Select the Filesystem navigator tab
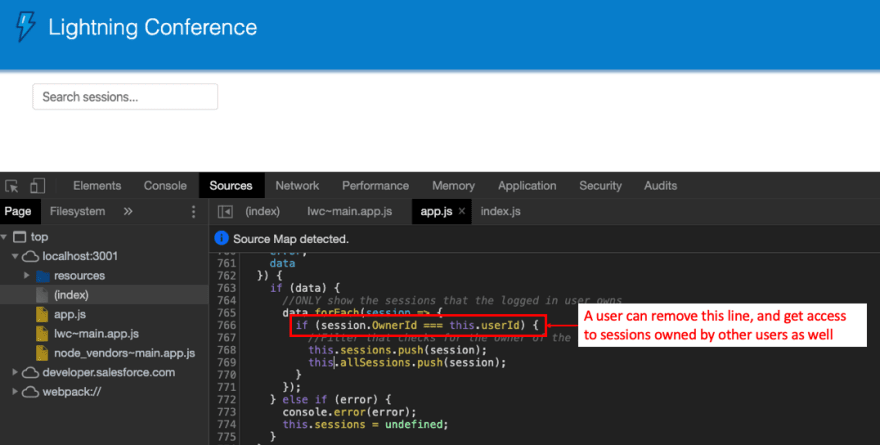This screenshot has width=880, height=445. (77, 212)
